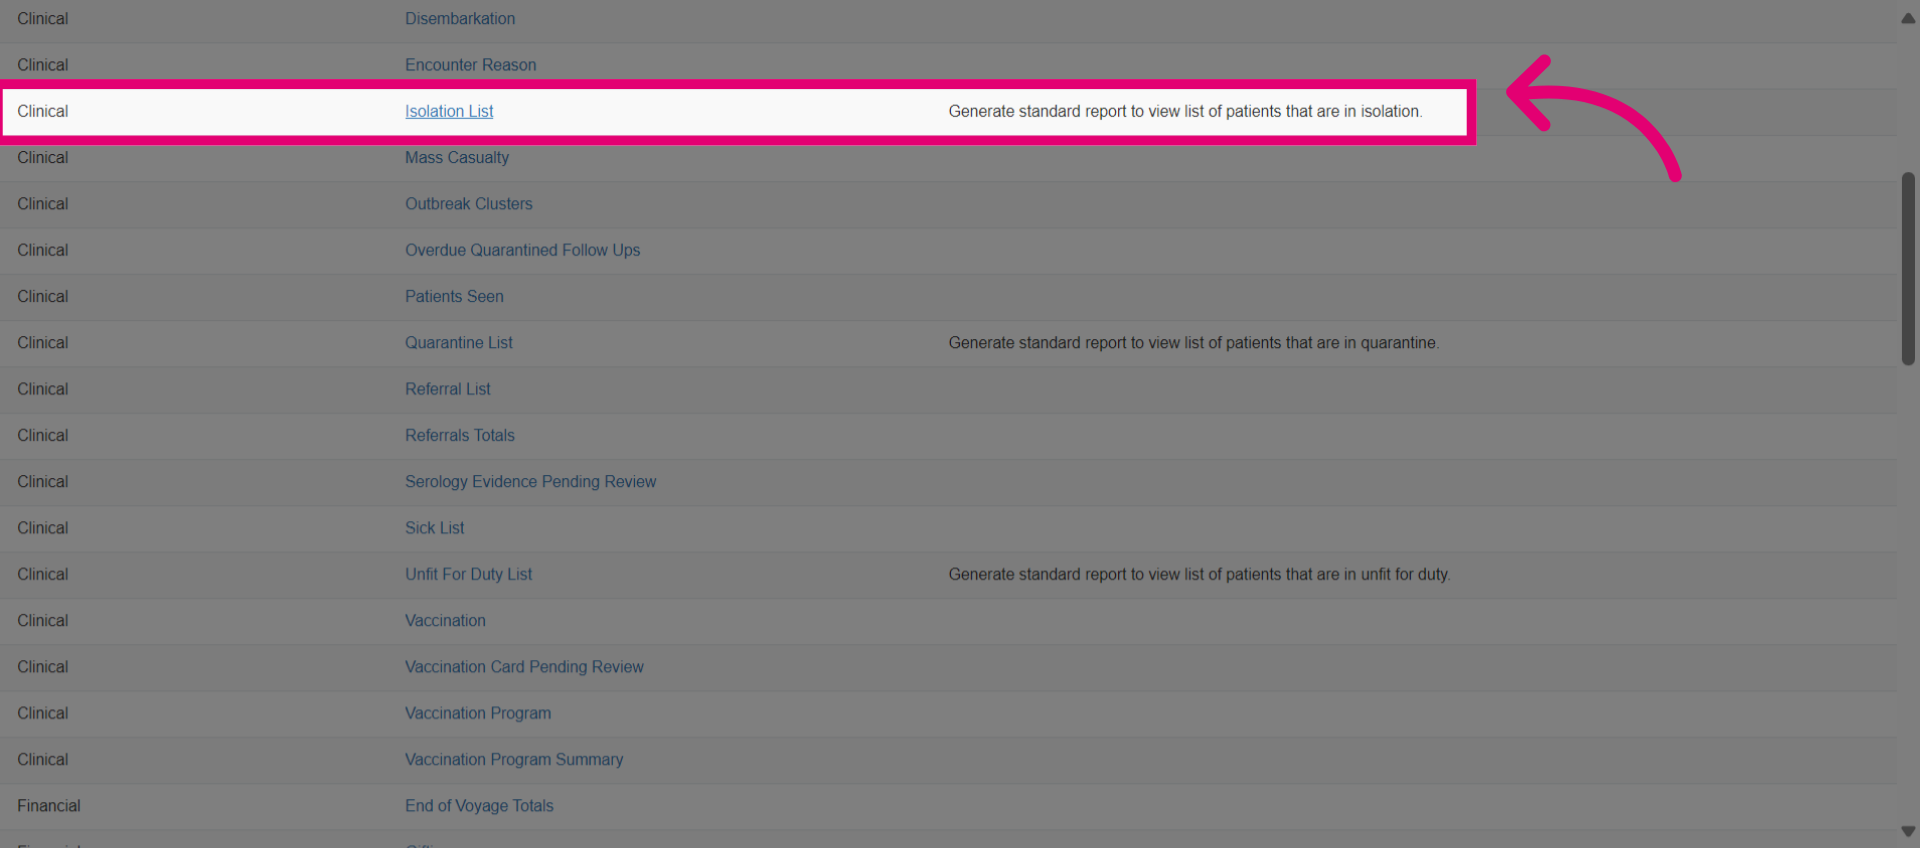Open the Vaccination report link

445,620
